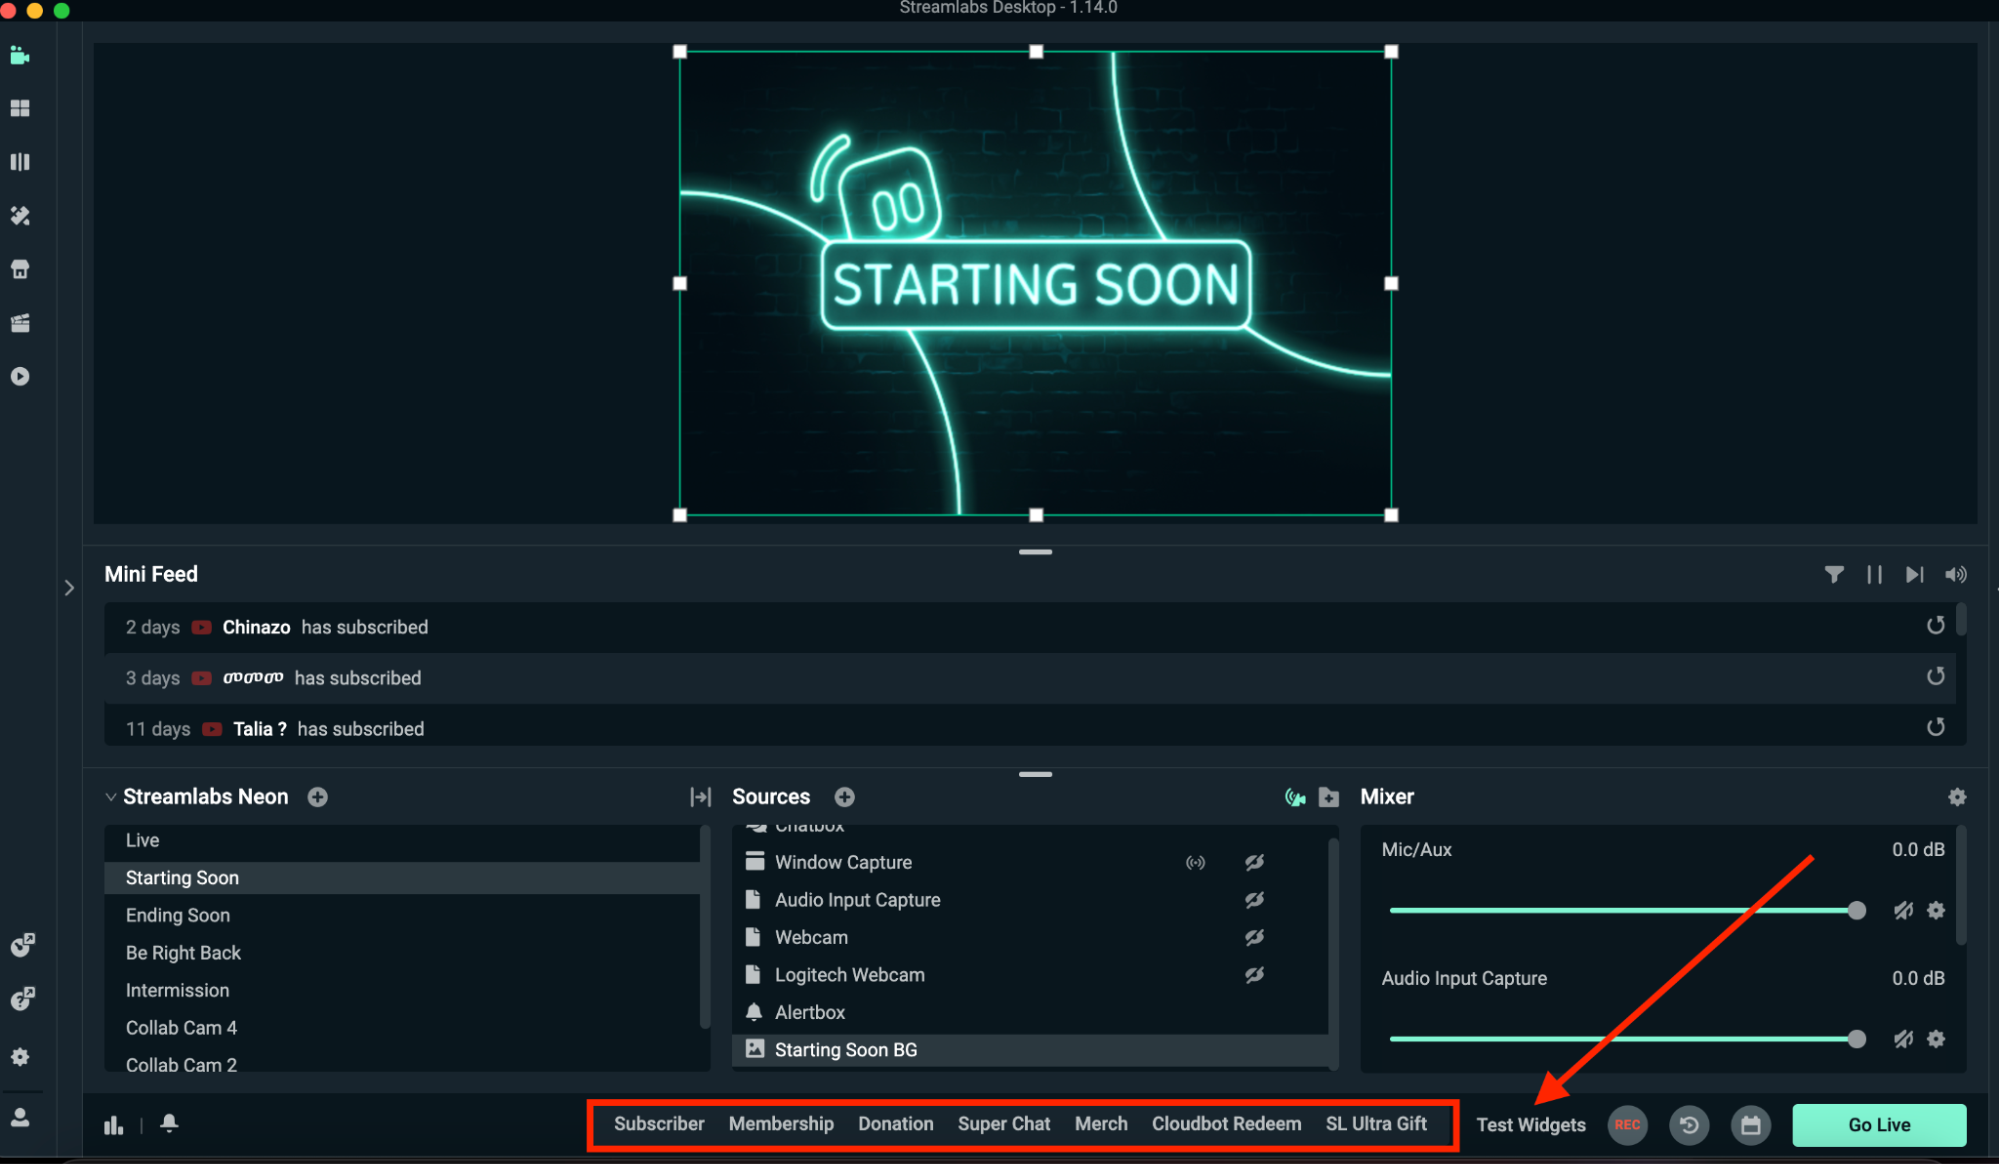Select the Collab Cam 4 scene
Image resolution: width=1999 pixels, height=1165 pixels.
402,1028
